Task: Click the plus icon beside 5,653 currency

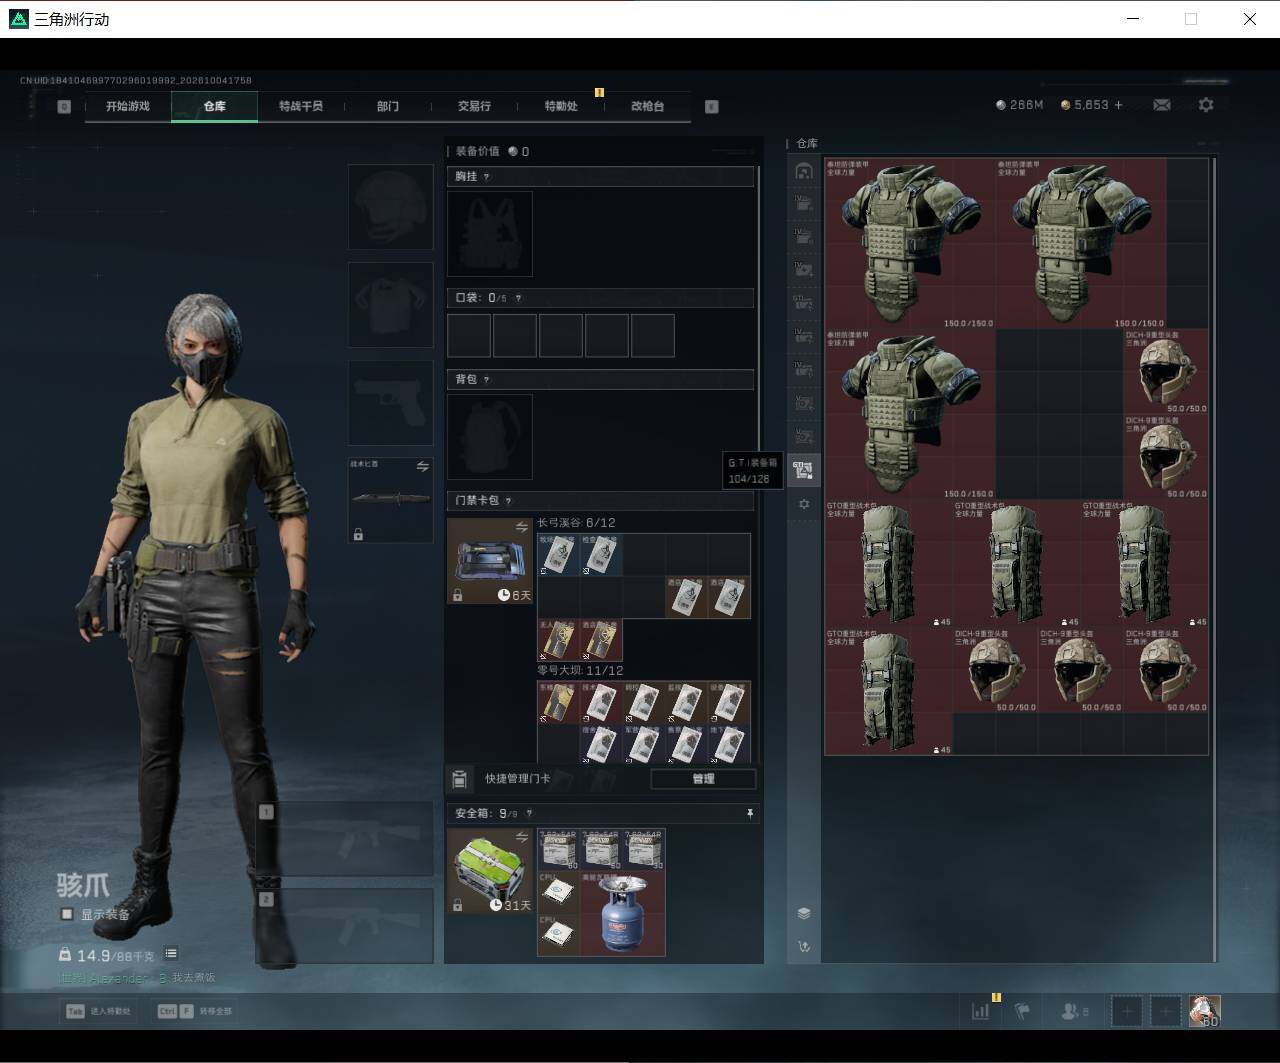Action: pyautogui.click(x=1118, y=105)
